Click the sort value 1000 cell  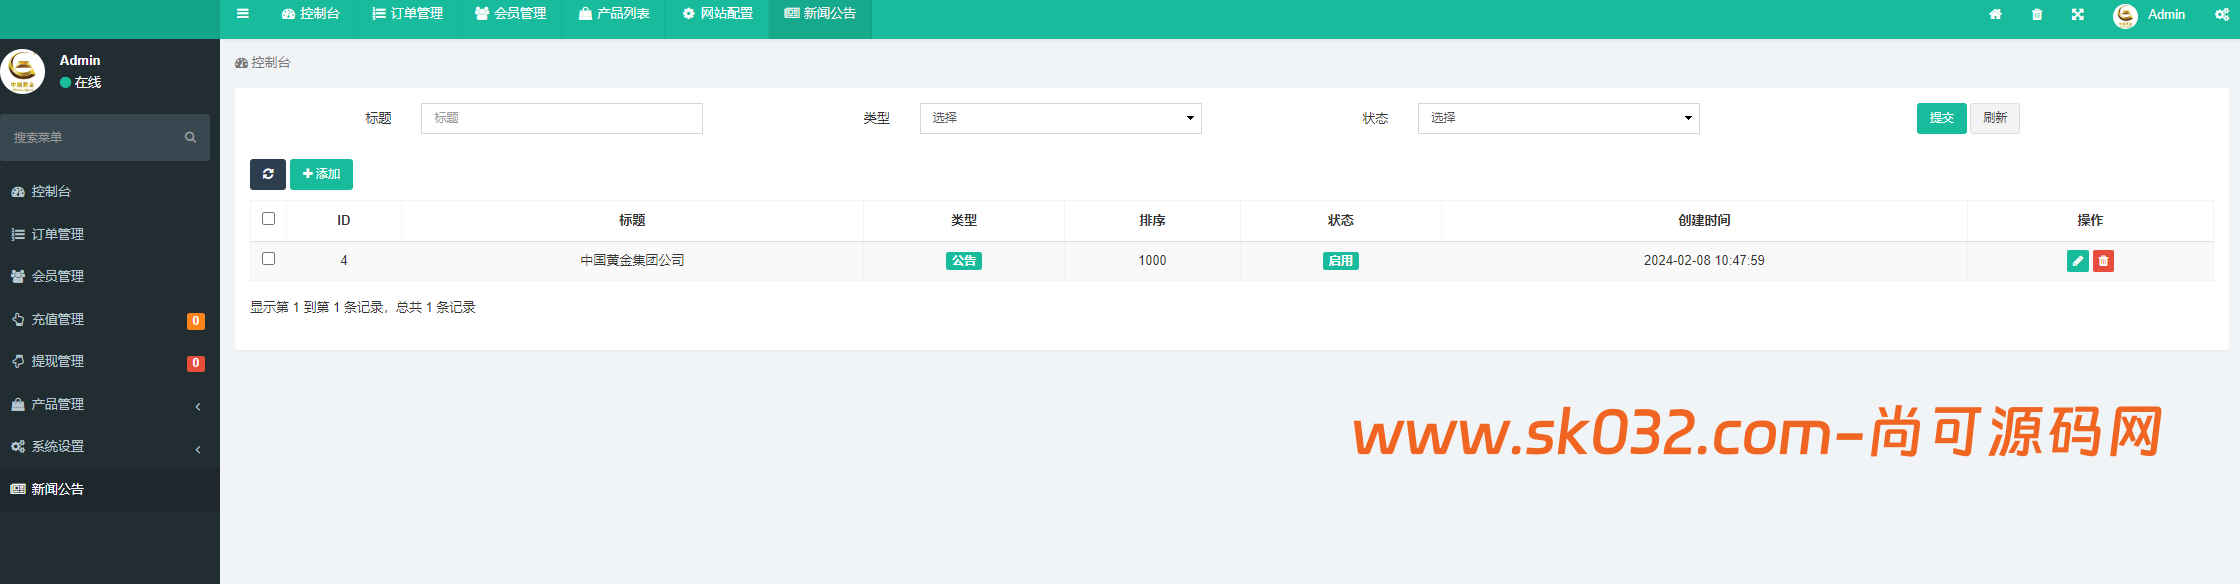point(1152,260)
